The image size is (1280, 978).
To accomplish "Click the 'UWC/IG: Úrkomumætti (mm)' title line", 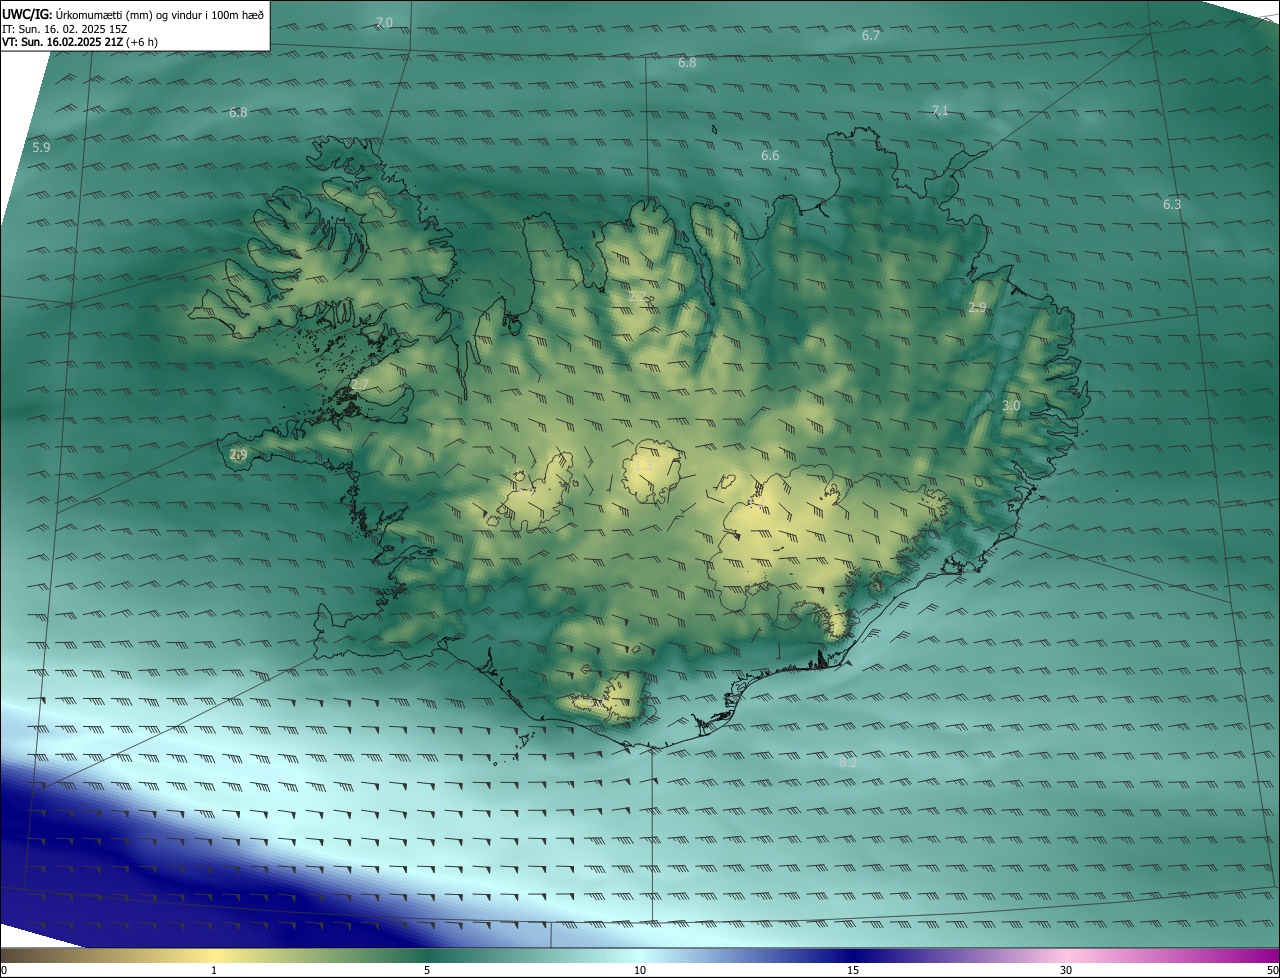I will [134, 14].
